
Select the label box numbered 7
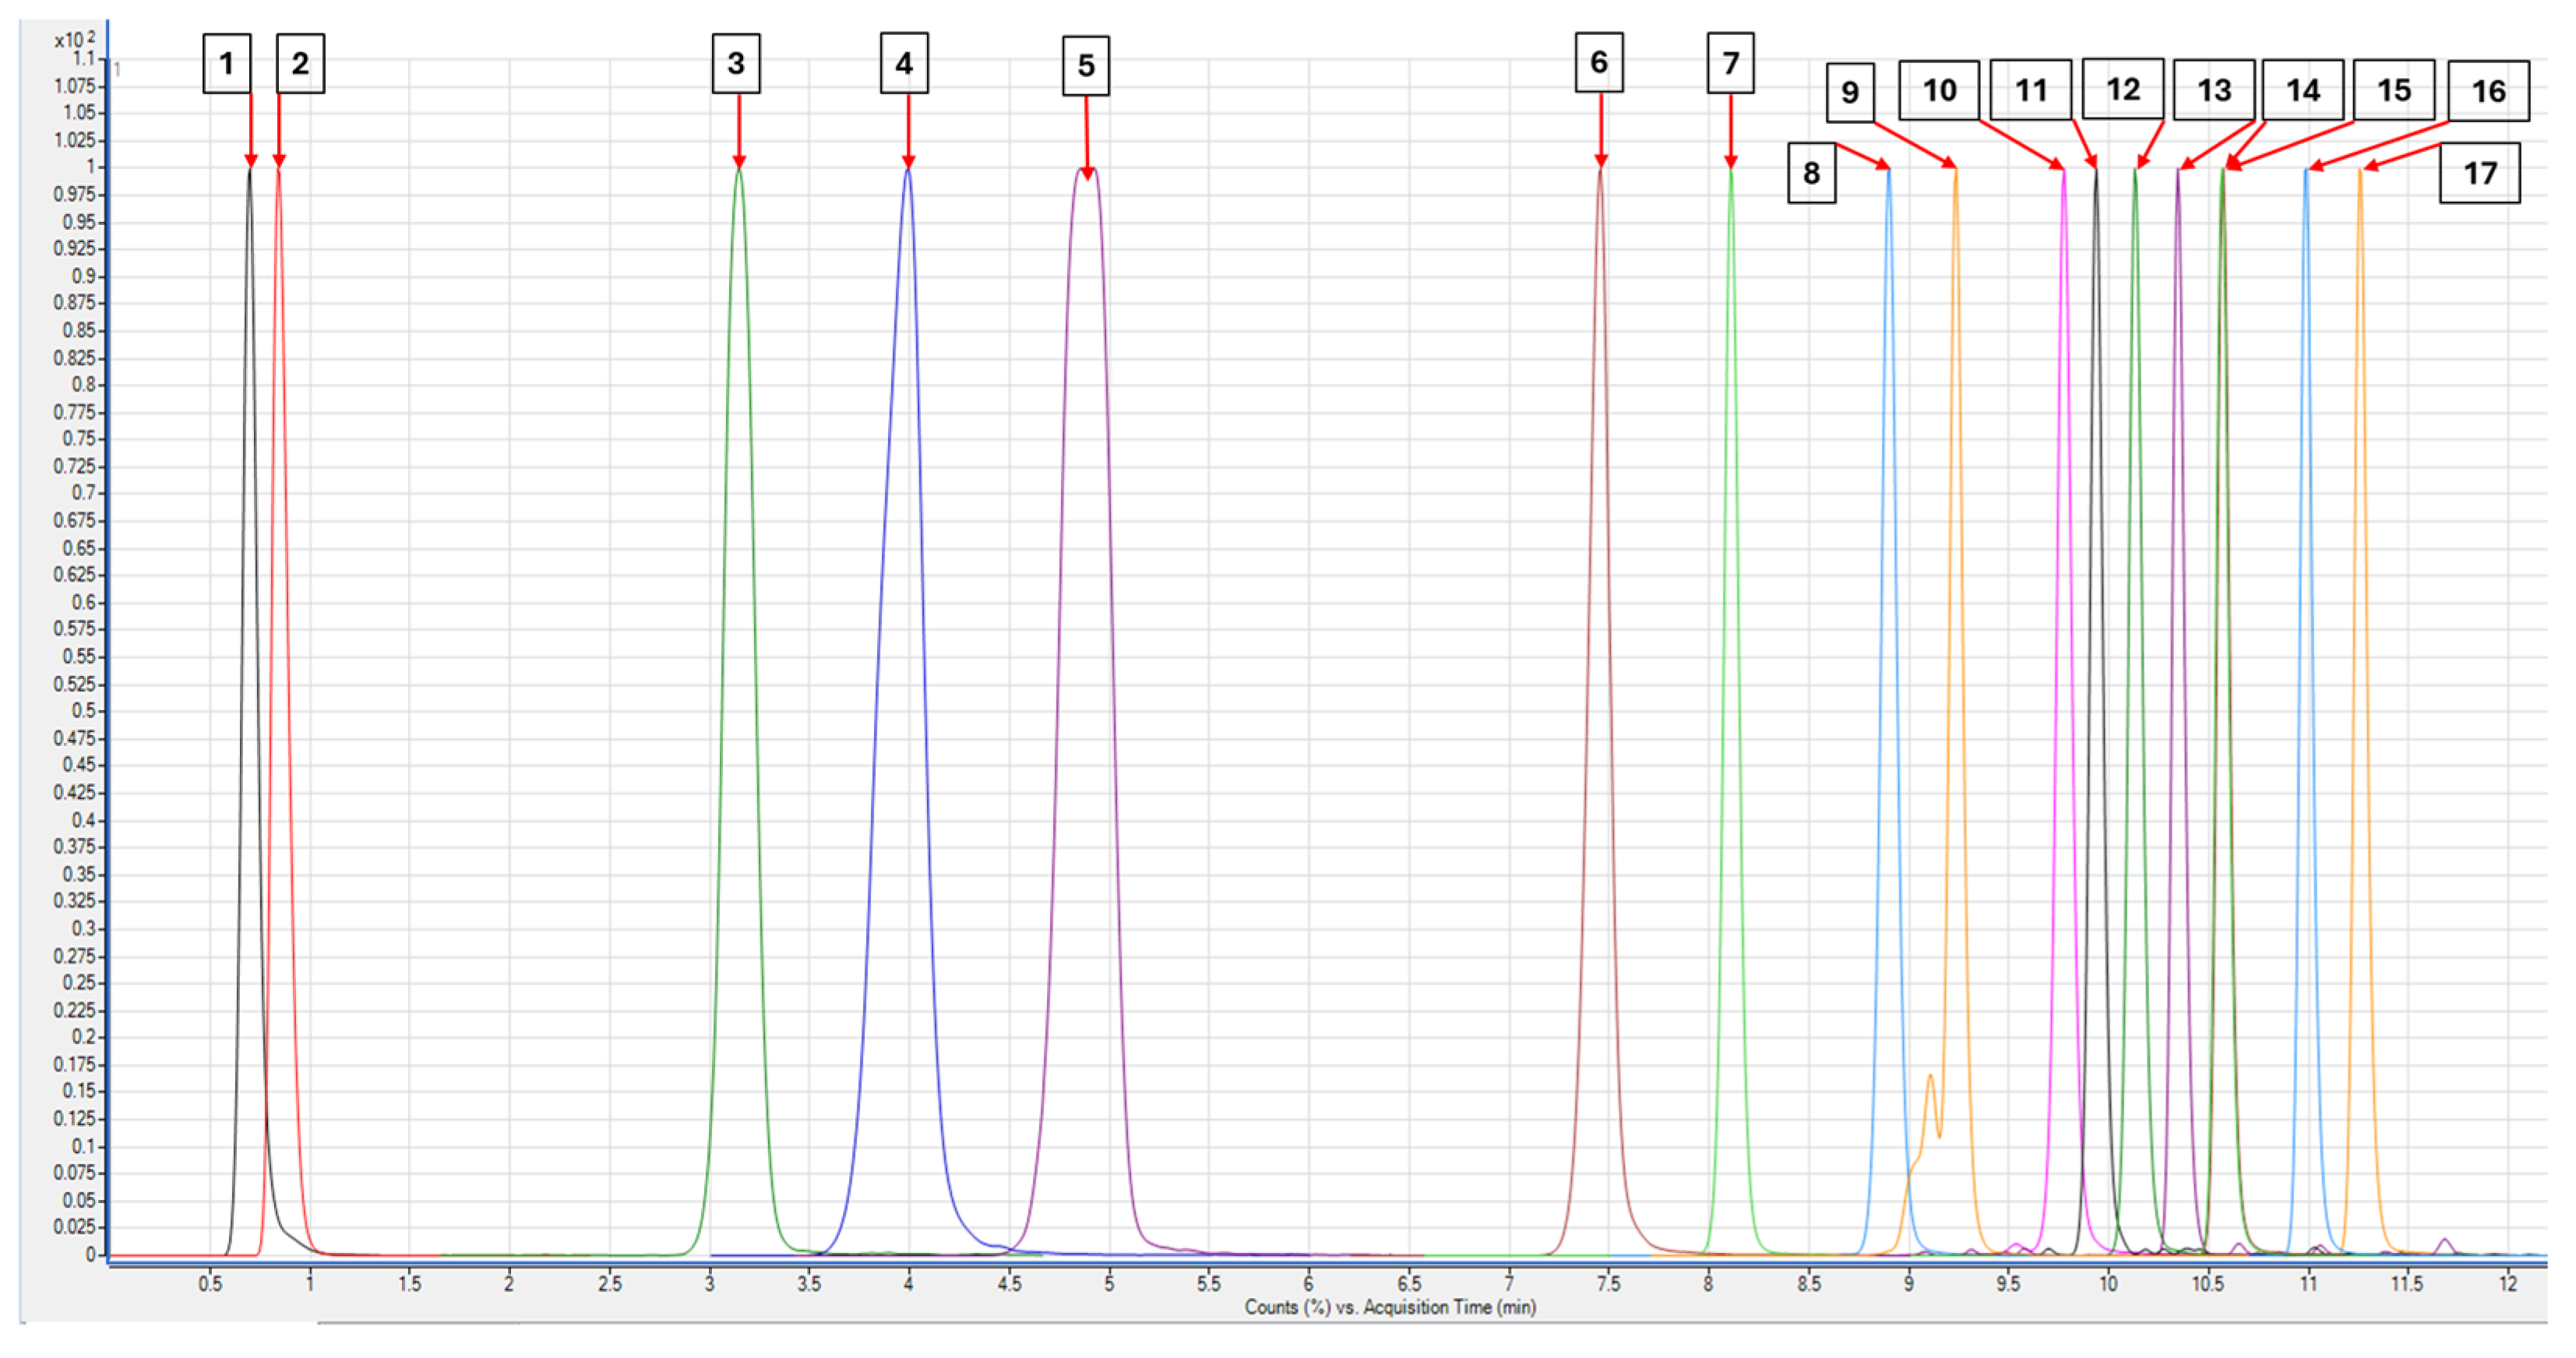click(x=1731, y=64)
